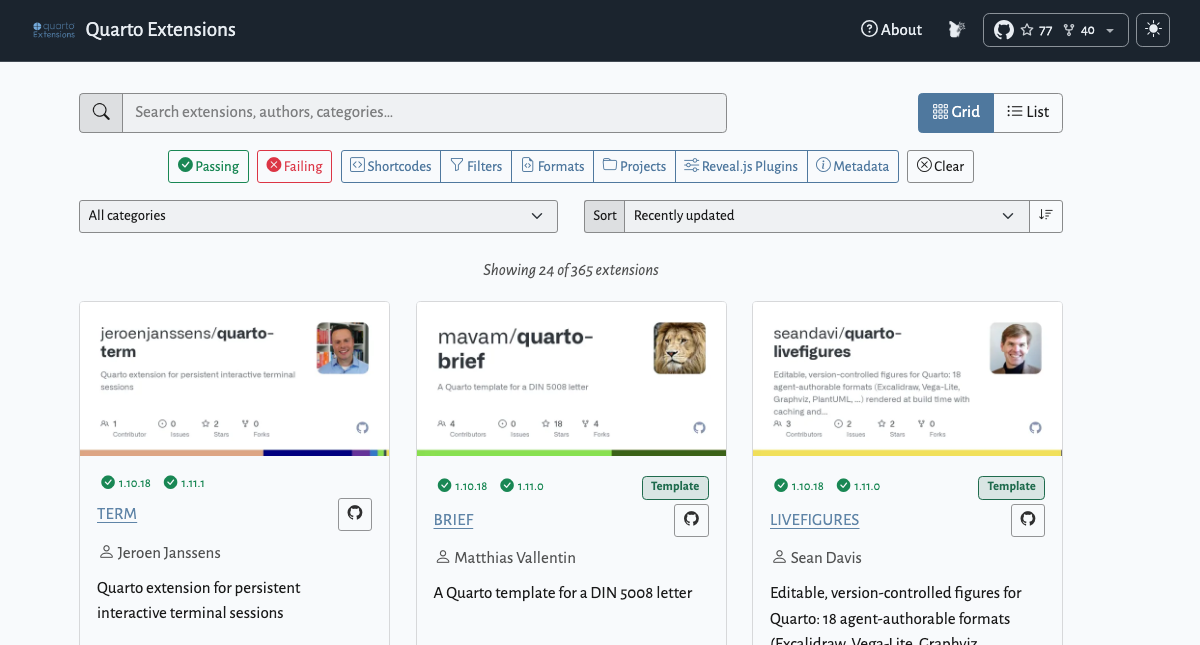1200x645 pixels.
Task: Open GitHub repo button for BRIEF
Action: [692, 520]
